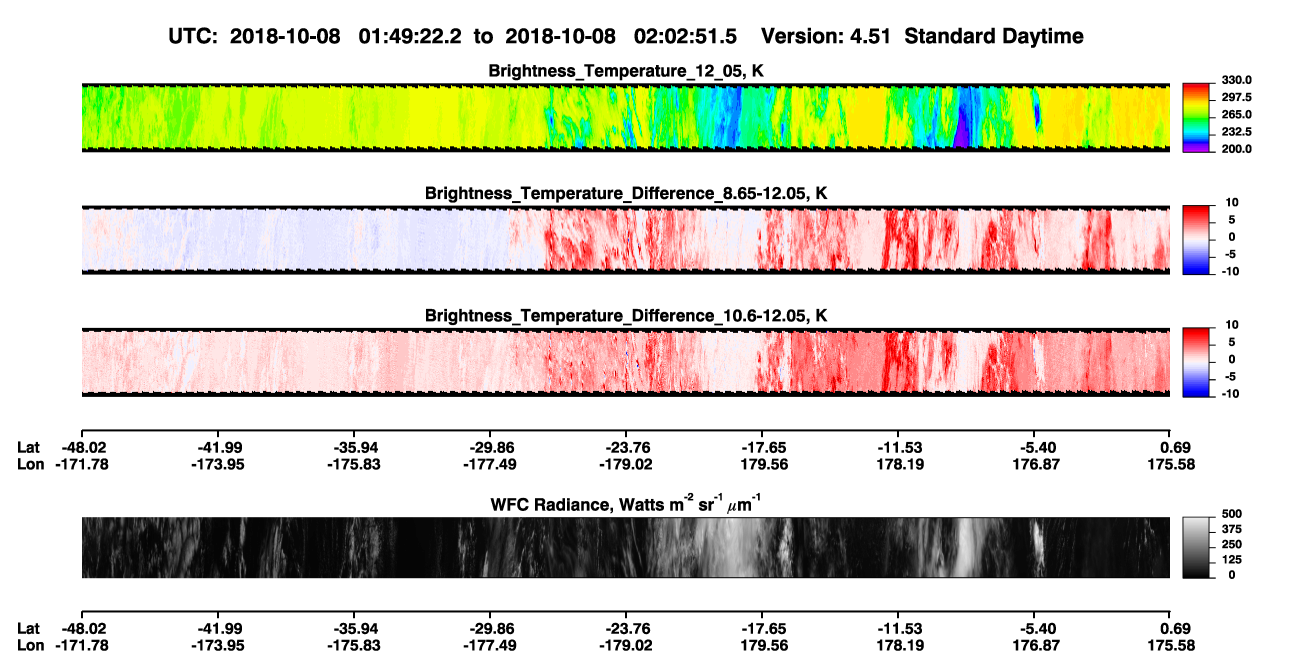This screenshot has width=1300, height=667.
Task: Click longitude '-179.02' on axis above WFC panel
Action: tap(625, 464)
